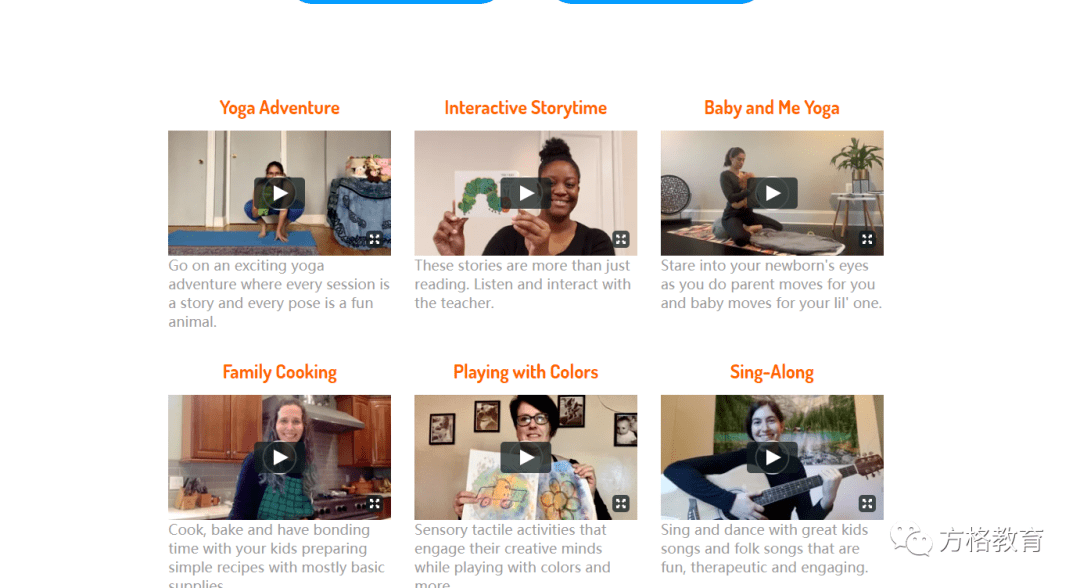The width and height of the screenshot is (1080, 588).
Task: Click the Interactive Storytime heading
Action: (x=526, y=108)
